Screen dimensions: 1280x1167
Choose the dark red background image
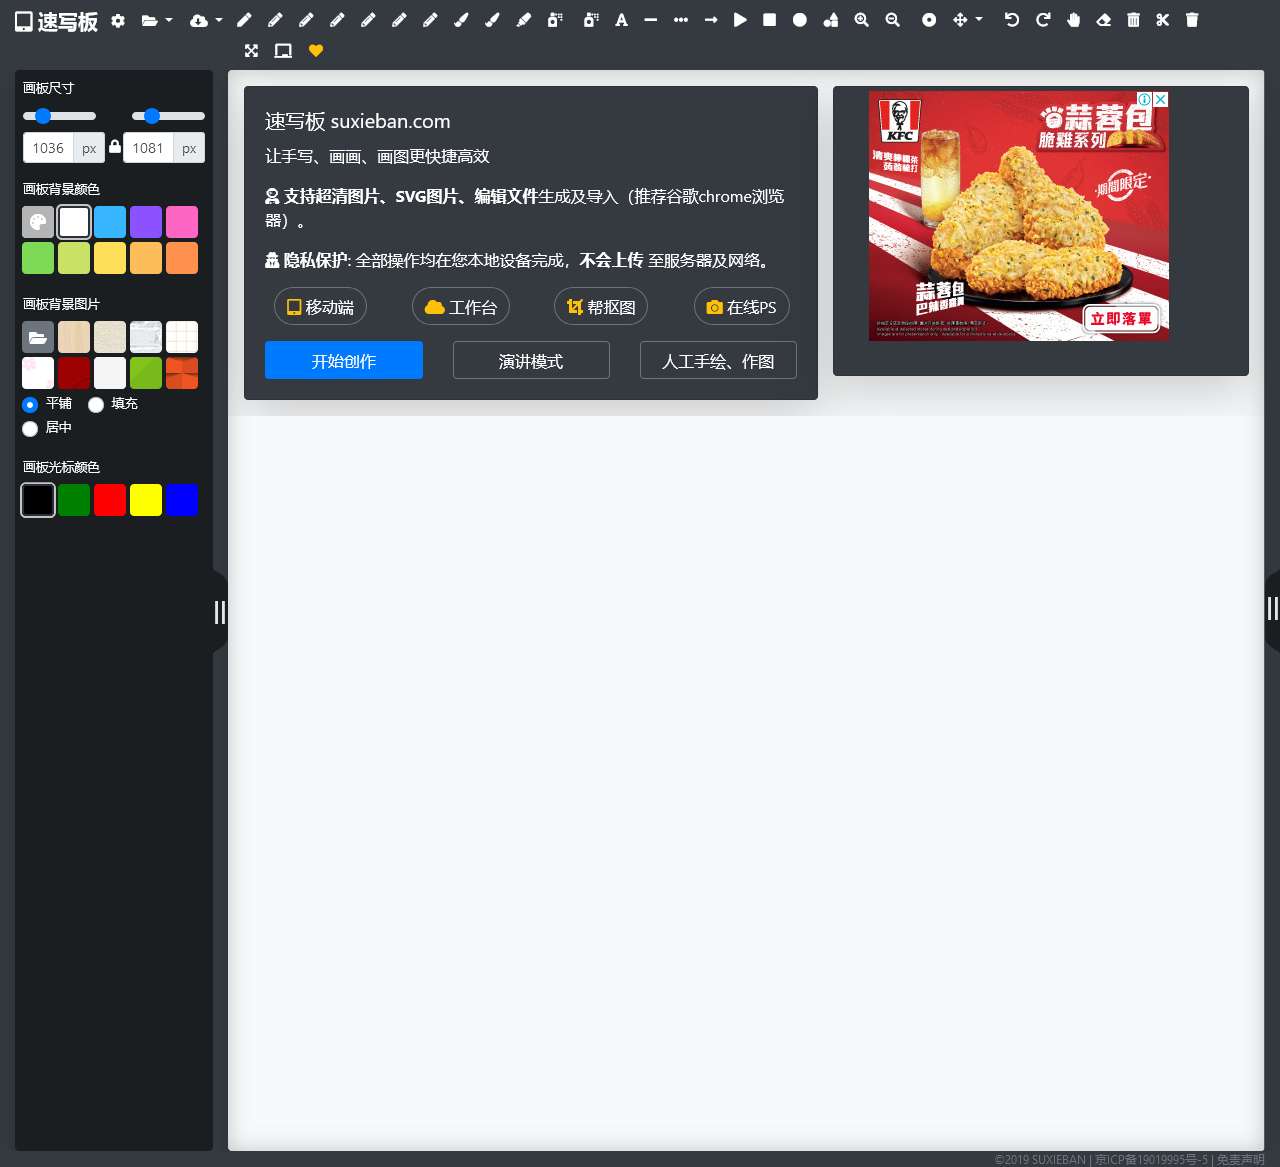point(74,373)
